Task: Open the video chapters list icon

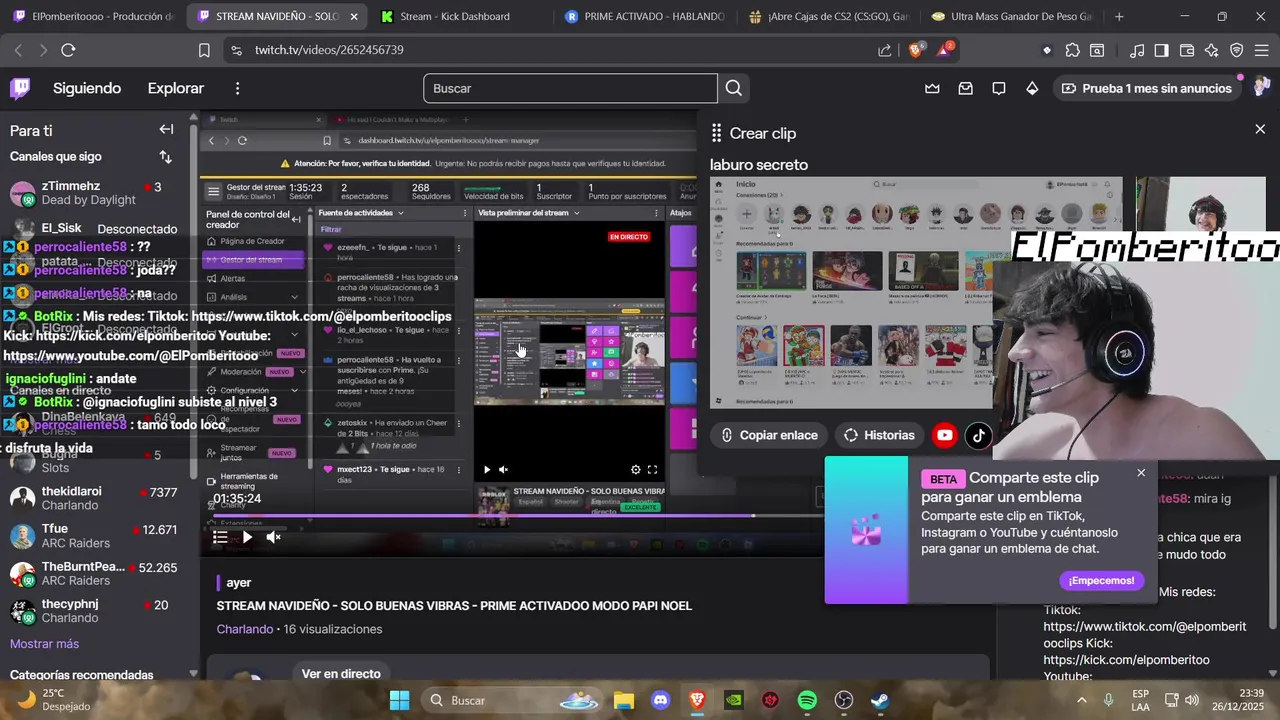Action: point(220,537)
